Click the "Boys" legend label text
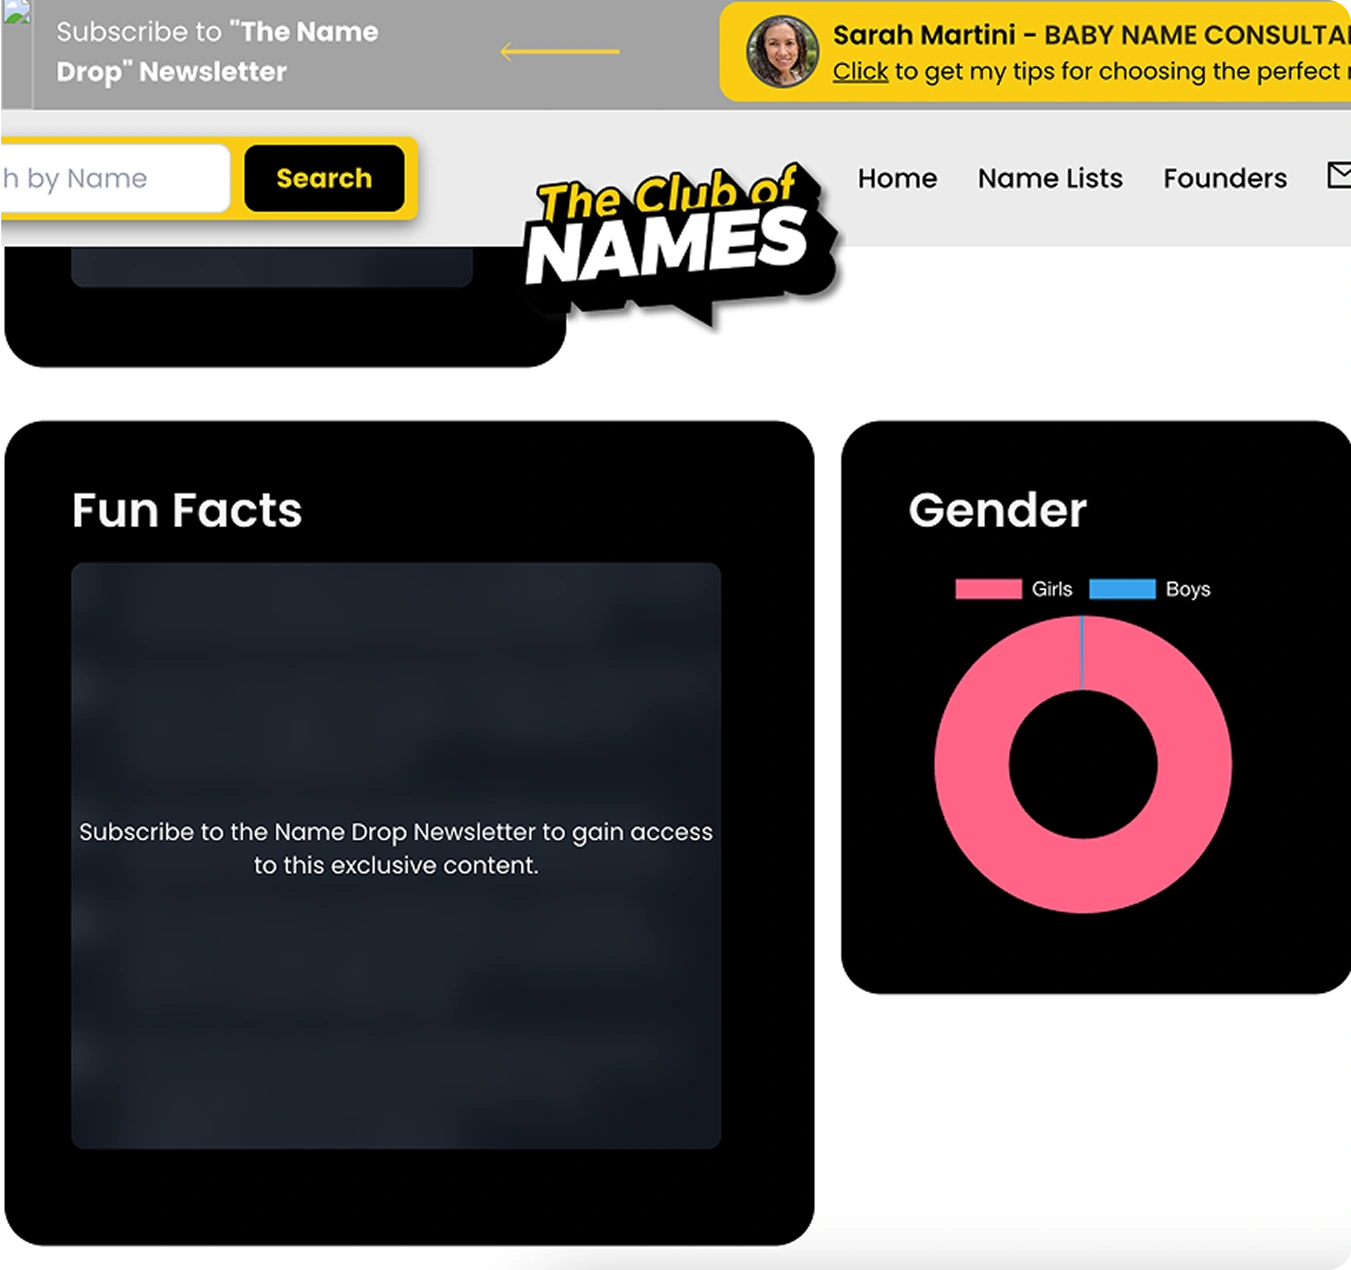The image size is (1351, 1270). (1188, 589)
